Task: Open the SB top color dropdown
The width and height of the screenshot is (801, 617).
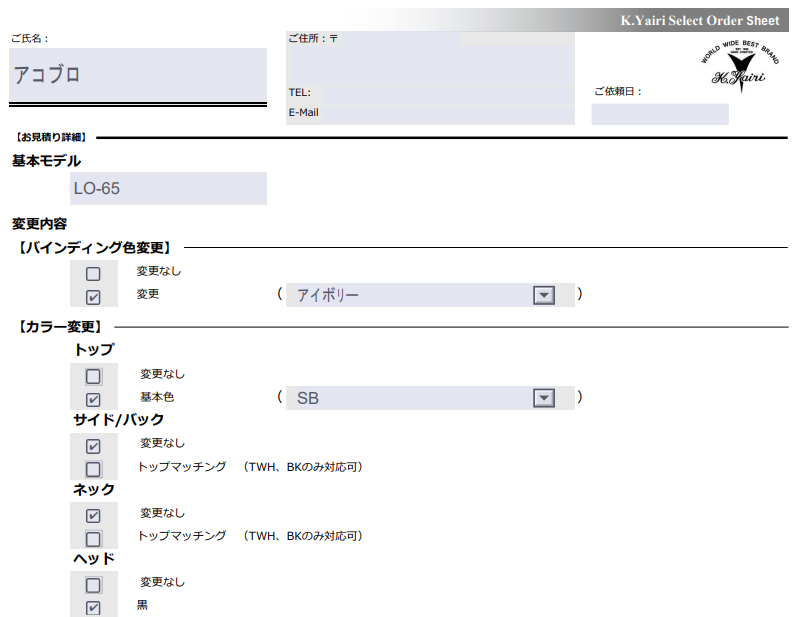Action: point(543,398)
